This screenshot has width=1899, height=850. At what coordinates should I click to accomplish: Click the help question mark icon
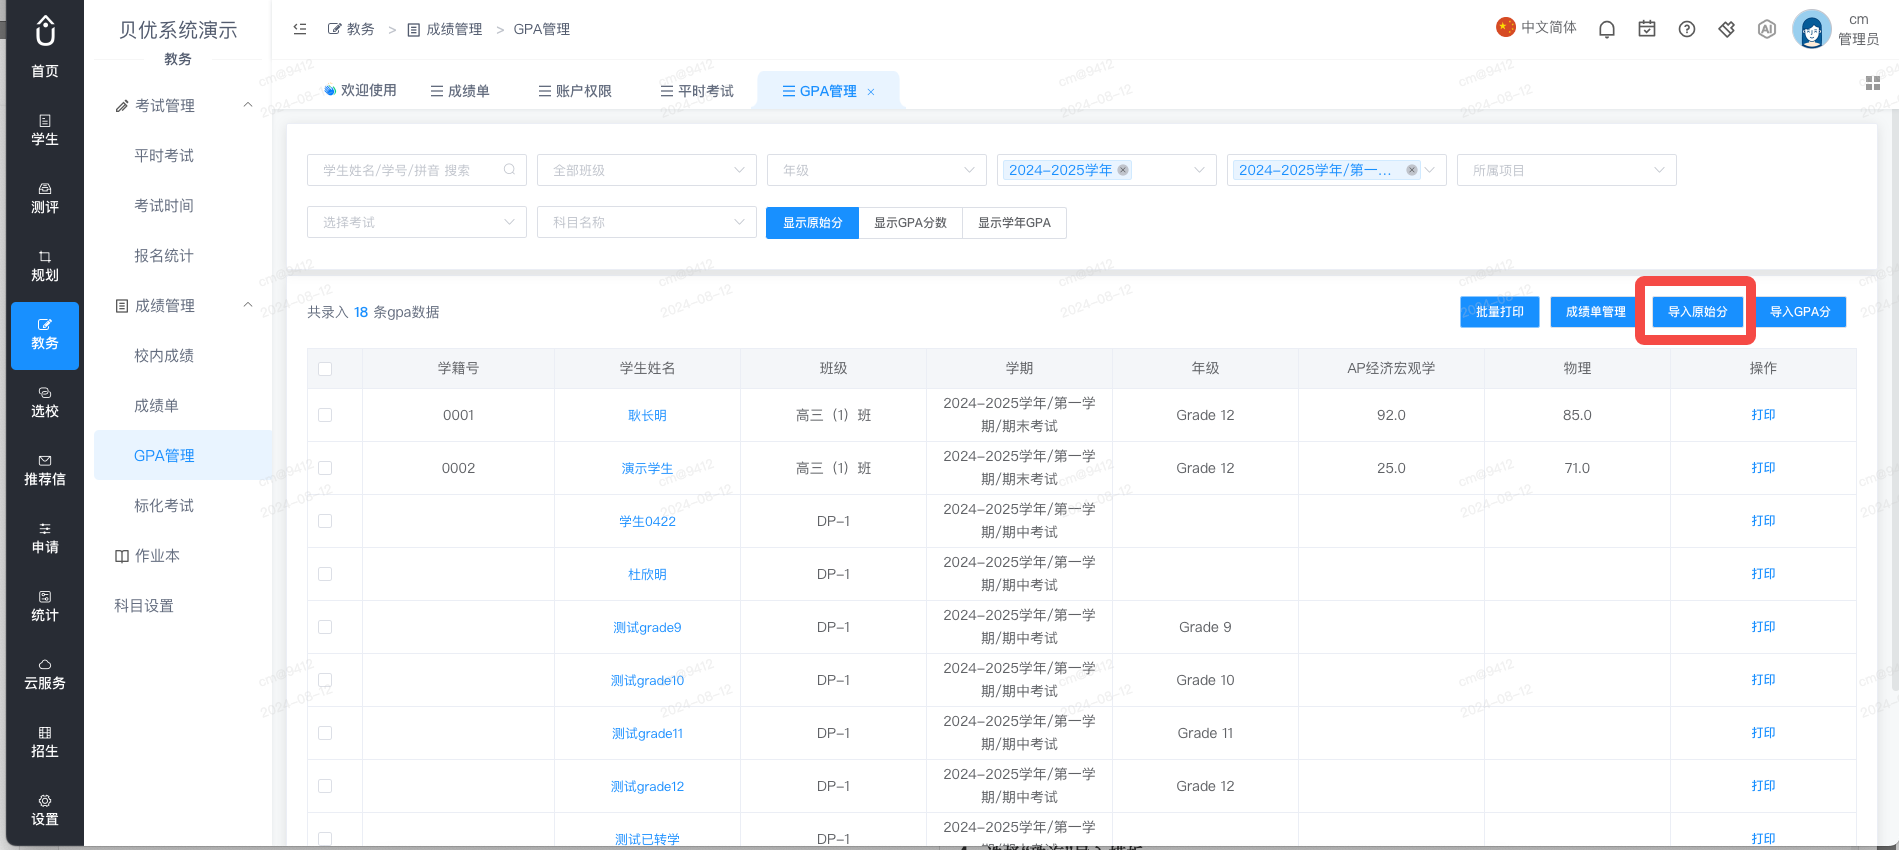click(1686, 29)
